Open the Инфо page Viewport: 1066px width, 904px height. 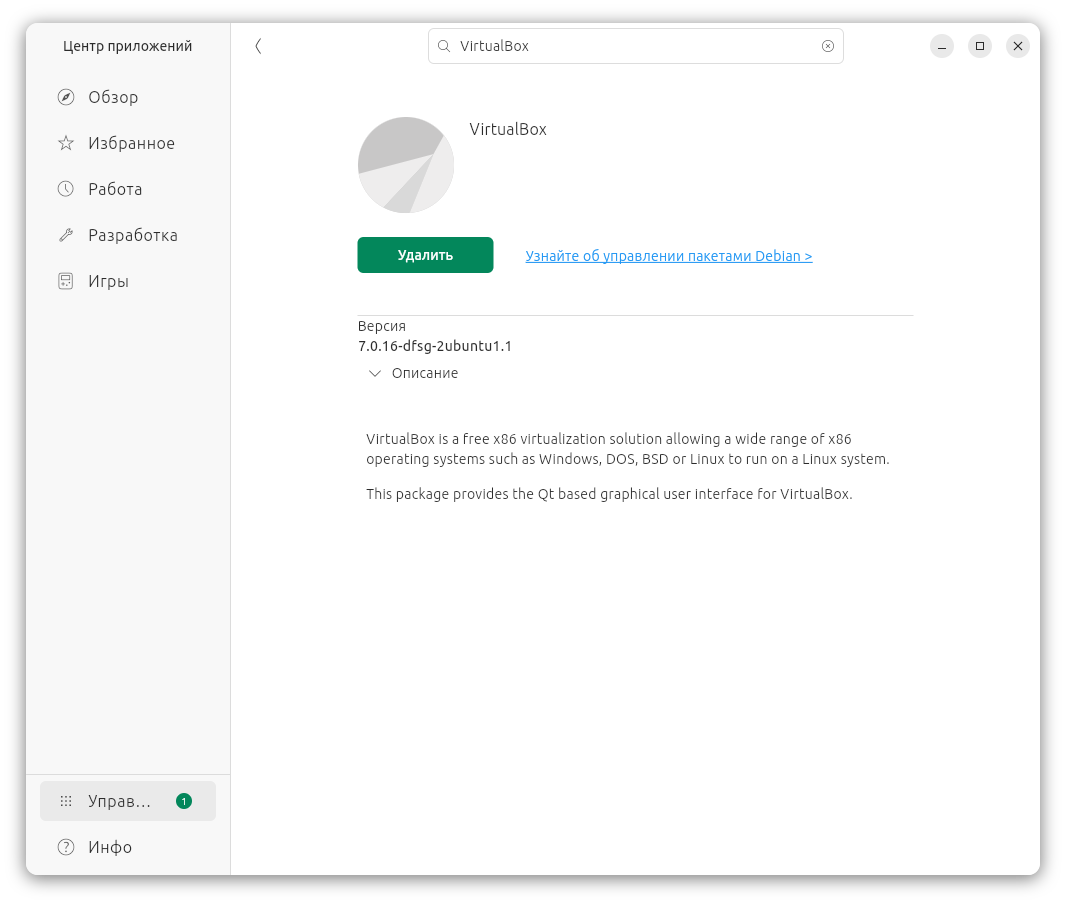point(128,848)
